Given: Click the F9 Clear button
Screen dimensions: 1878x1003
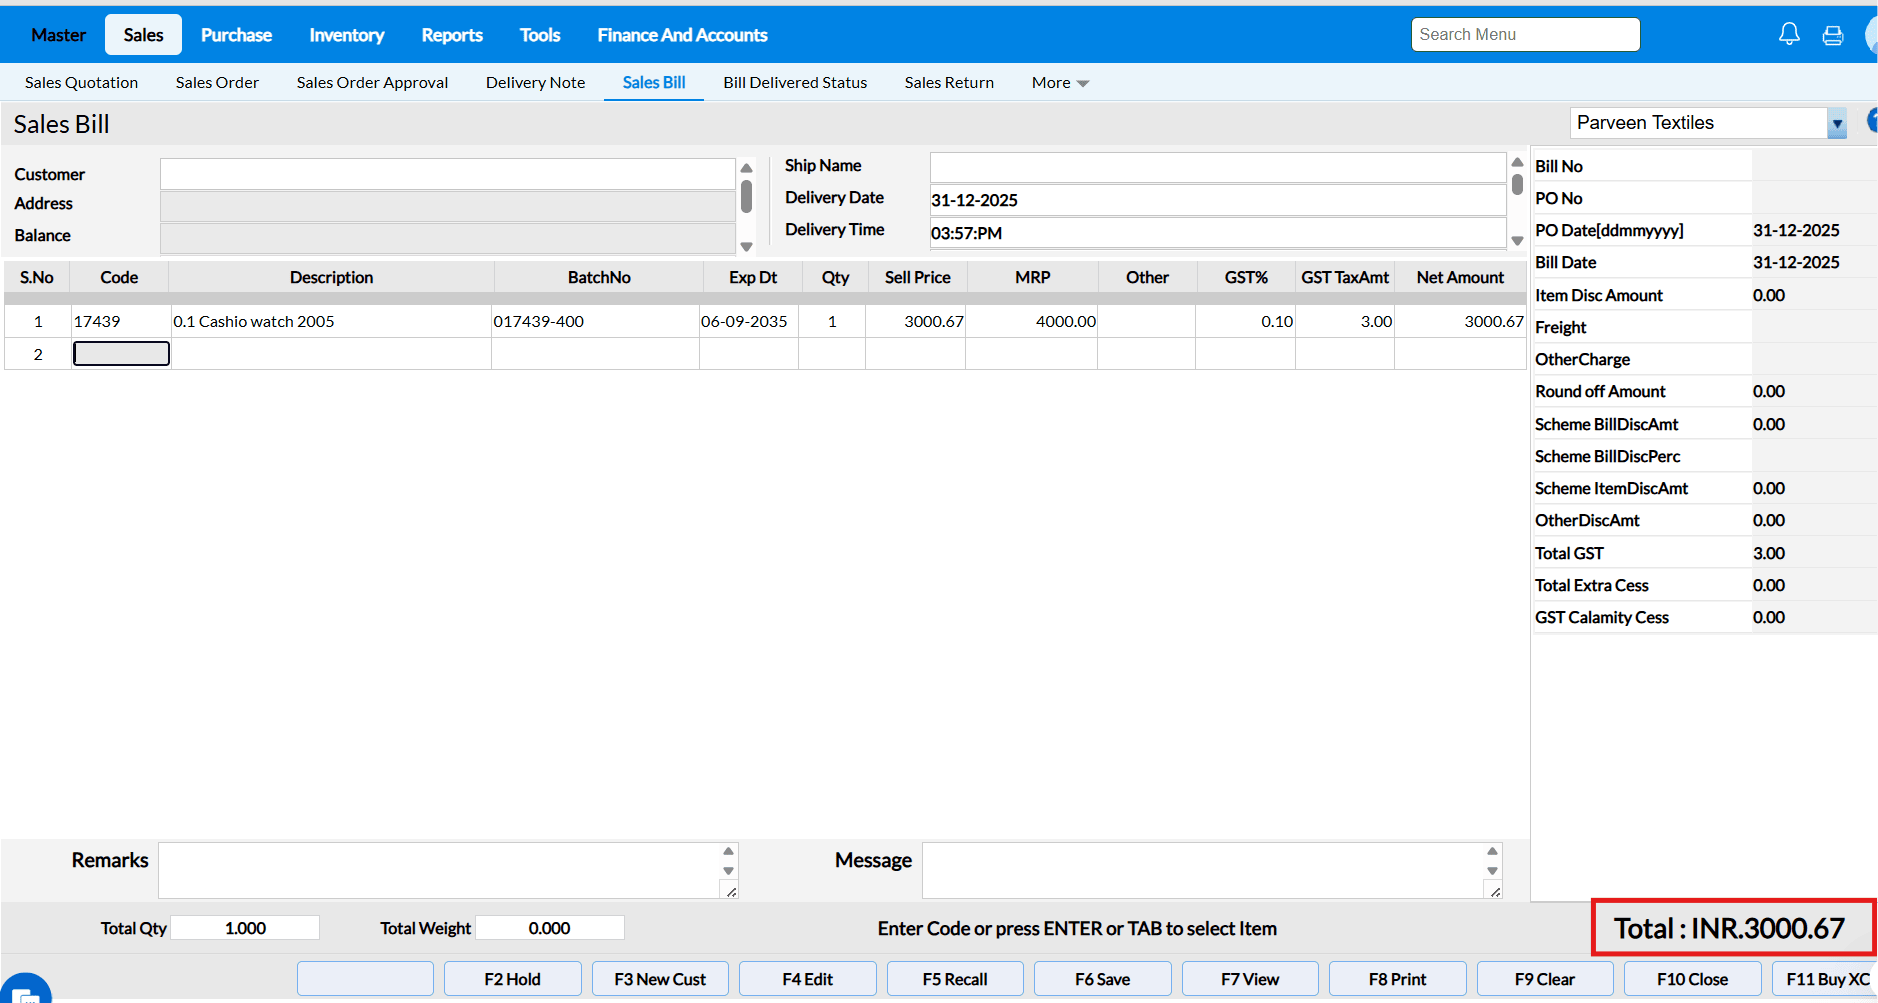Looking at the screenshot, I should (1544, 979).
